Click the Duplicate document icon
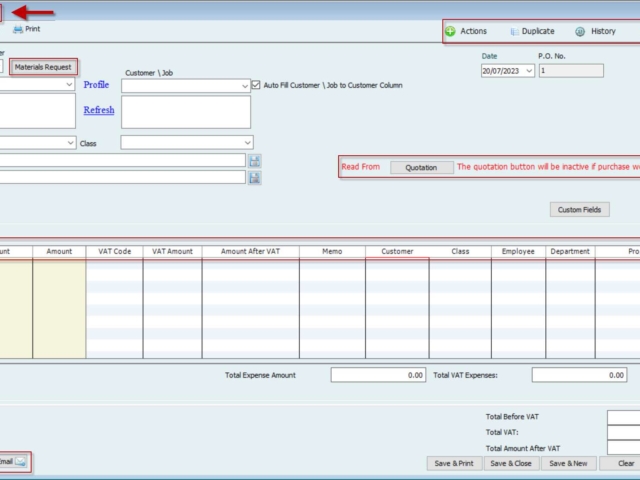The image size is (640, 480). 514,31
